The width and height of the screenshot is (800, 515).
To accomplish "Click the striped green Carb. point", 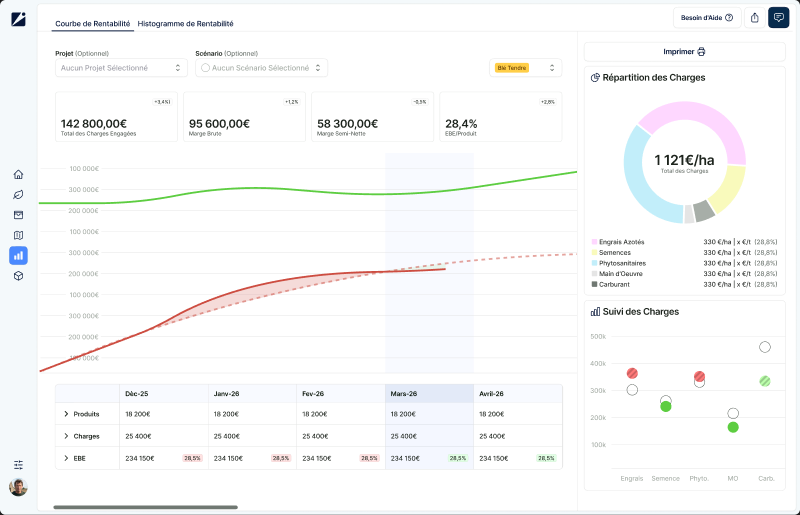I will [x=765, y=381].
